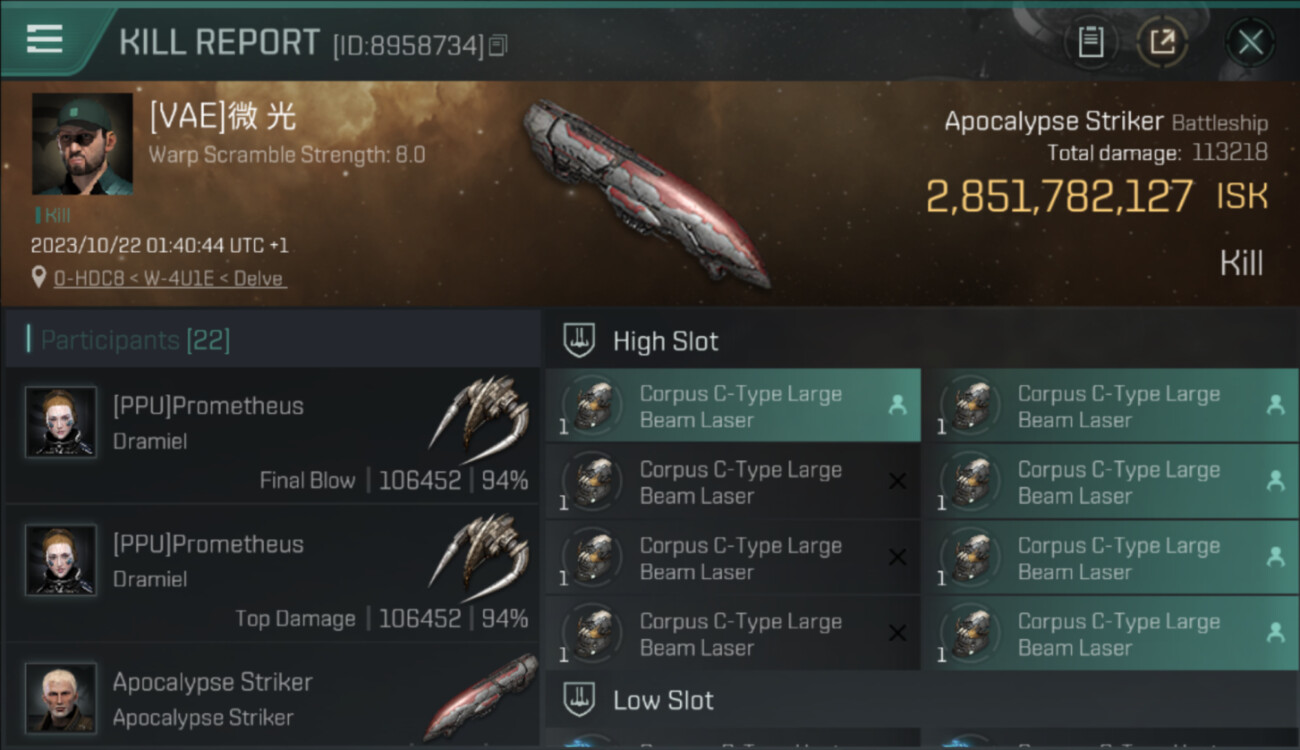Image resolution: width=1300 pixels, height=750 pixels.
Task: Open the Participants [22] tab
Action: 136,340
